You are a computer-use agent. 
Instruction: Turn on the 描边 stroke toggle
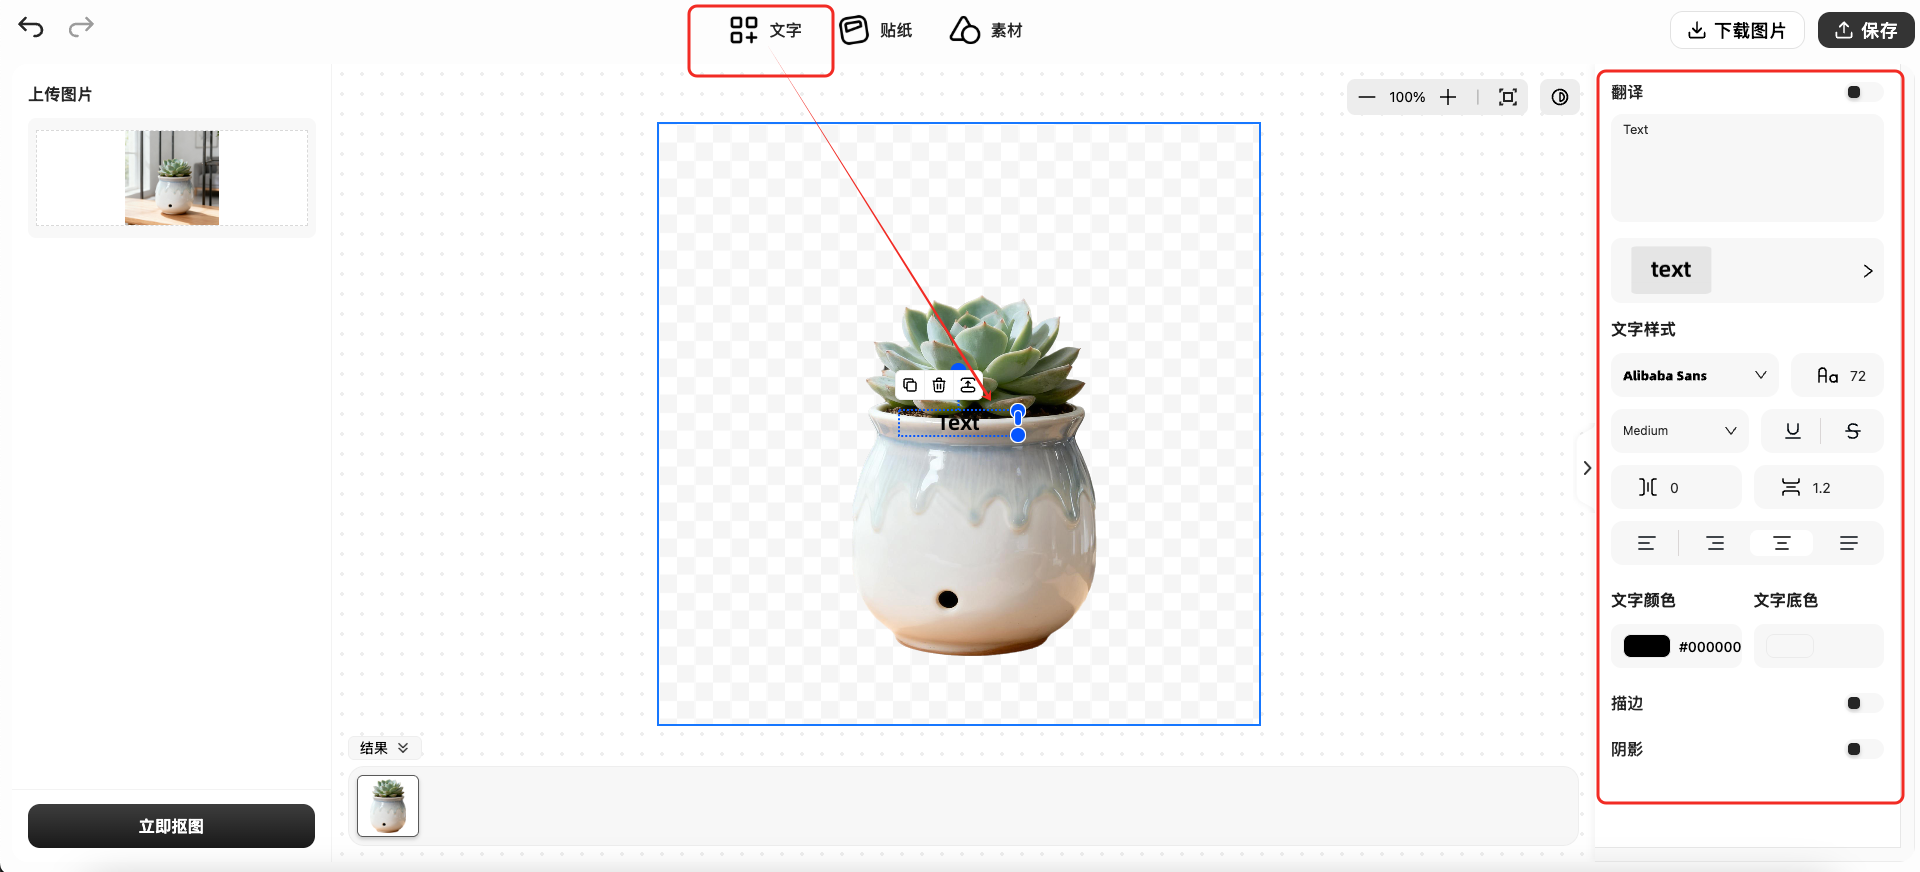1862,704
